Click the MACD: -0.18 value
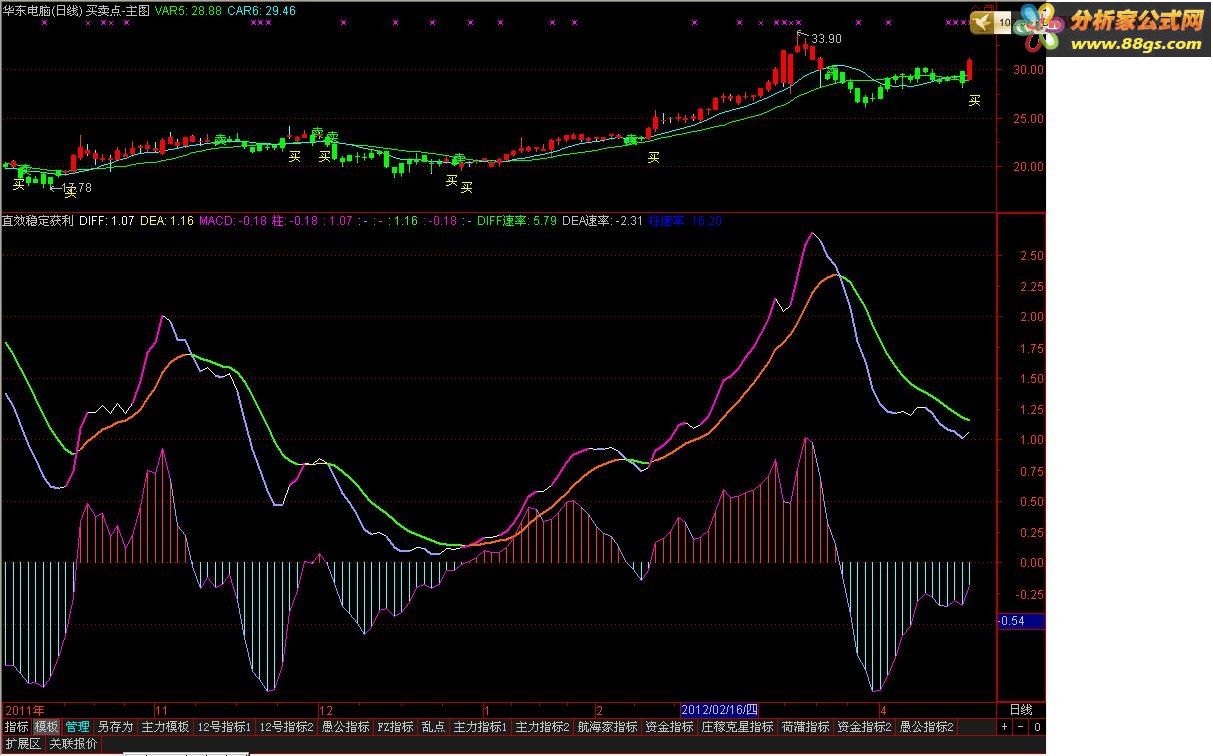This screenshot has height=756, width=1213. 234,220
